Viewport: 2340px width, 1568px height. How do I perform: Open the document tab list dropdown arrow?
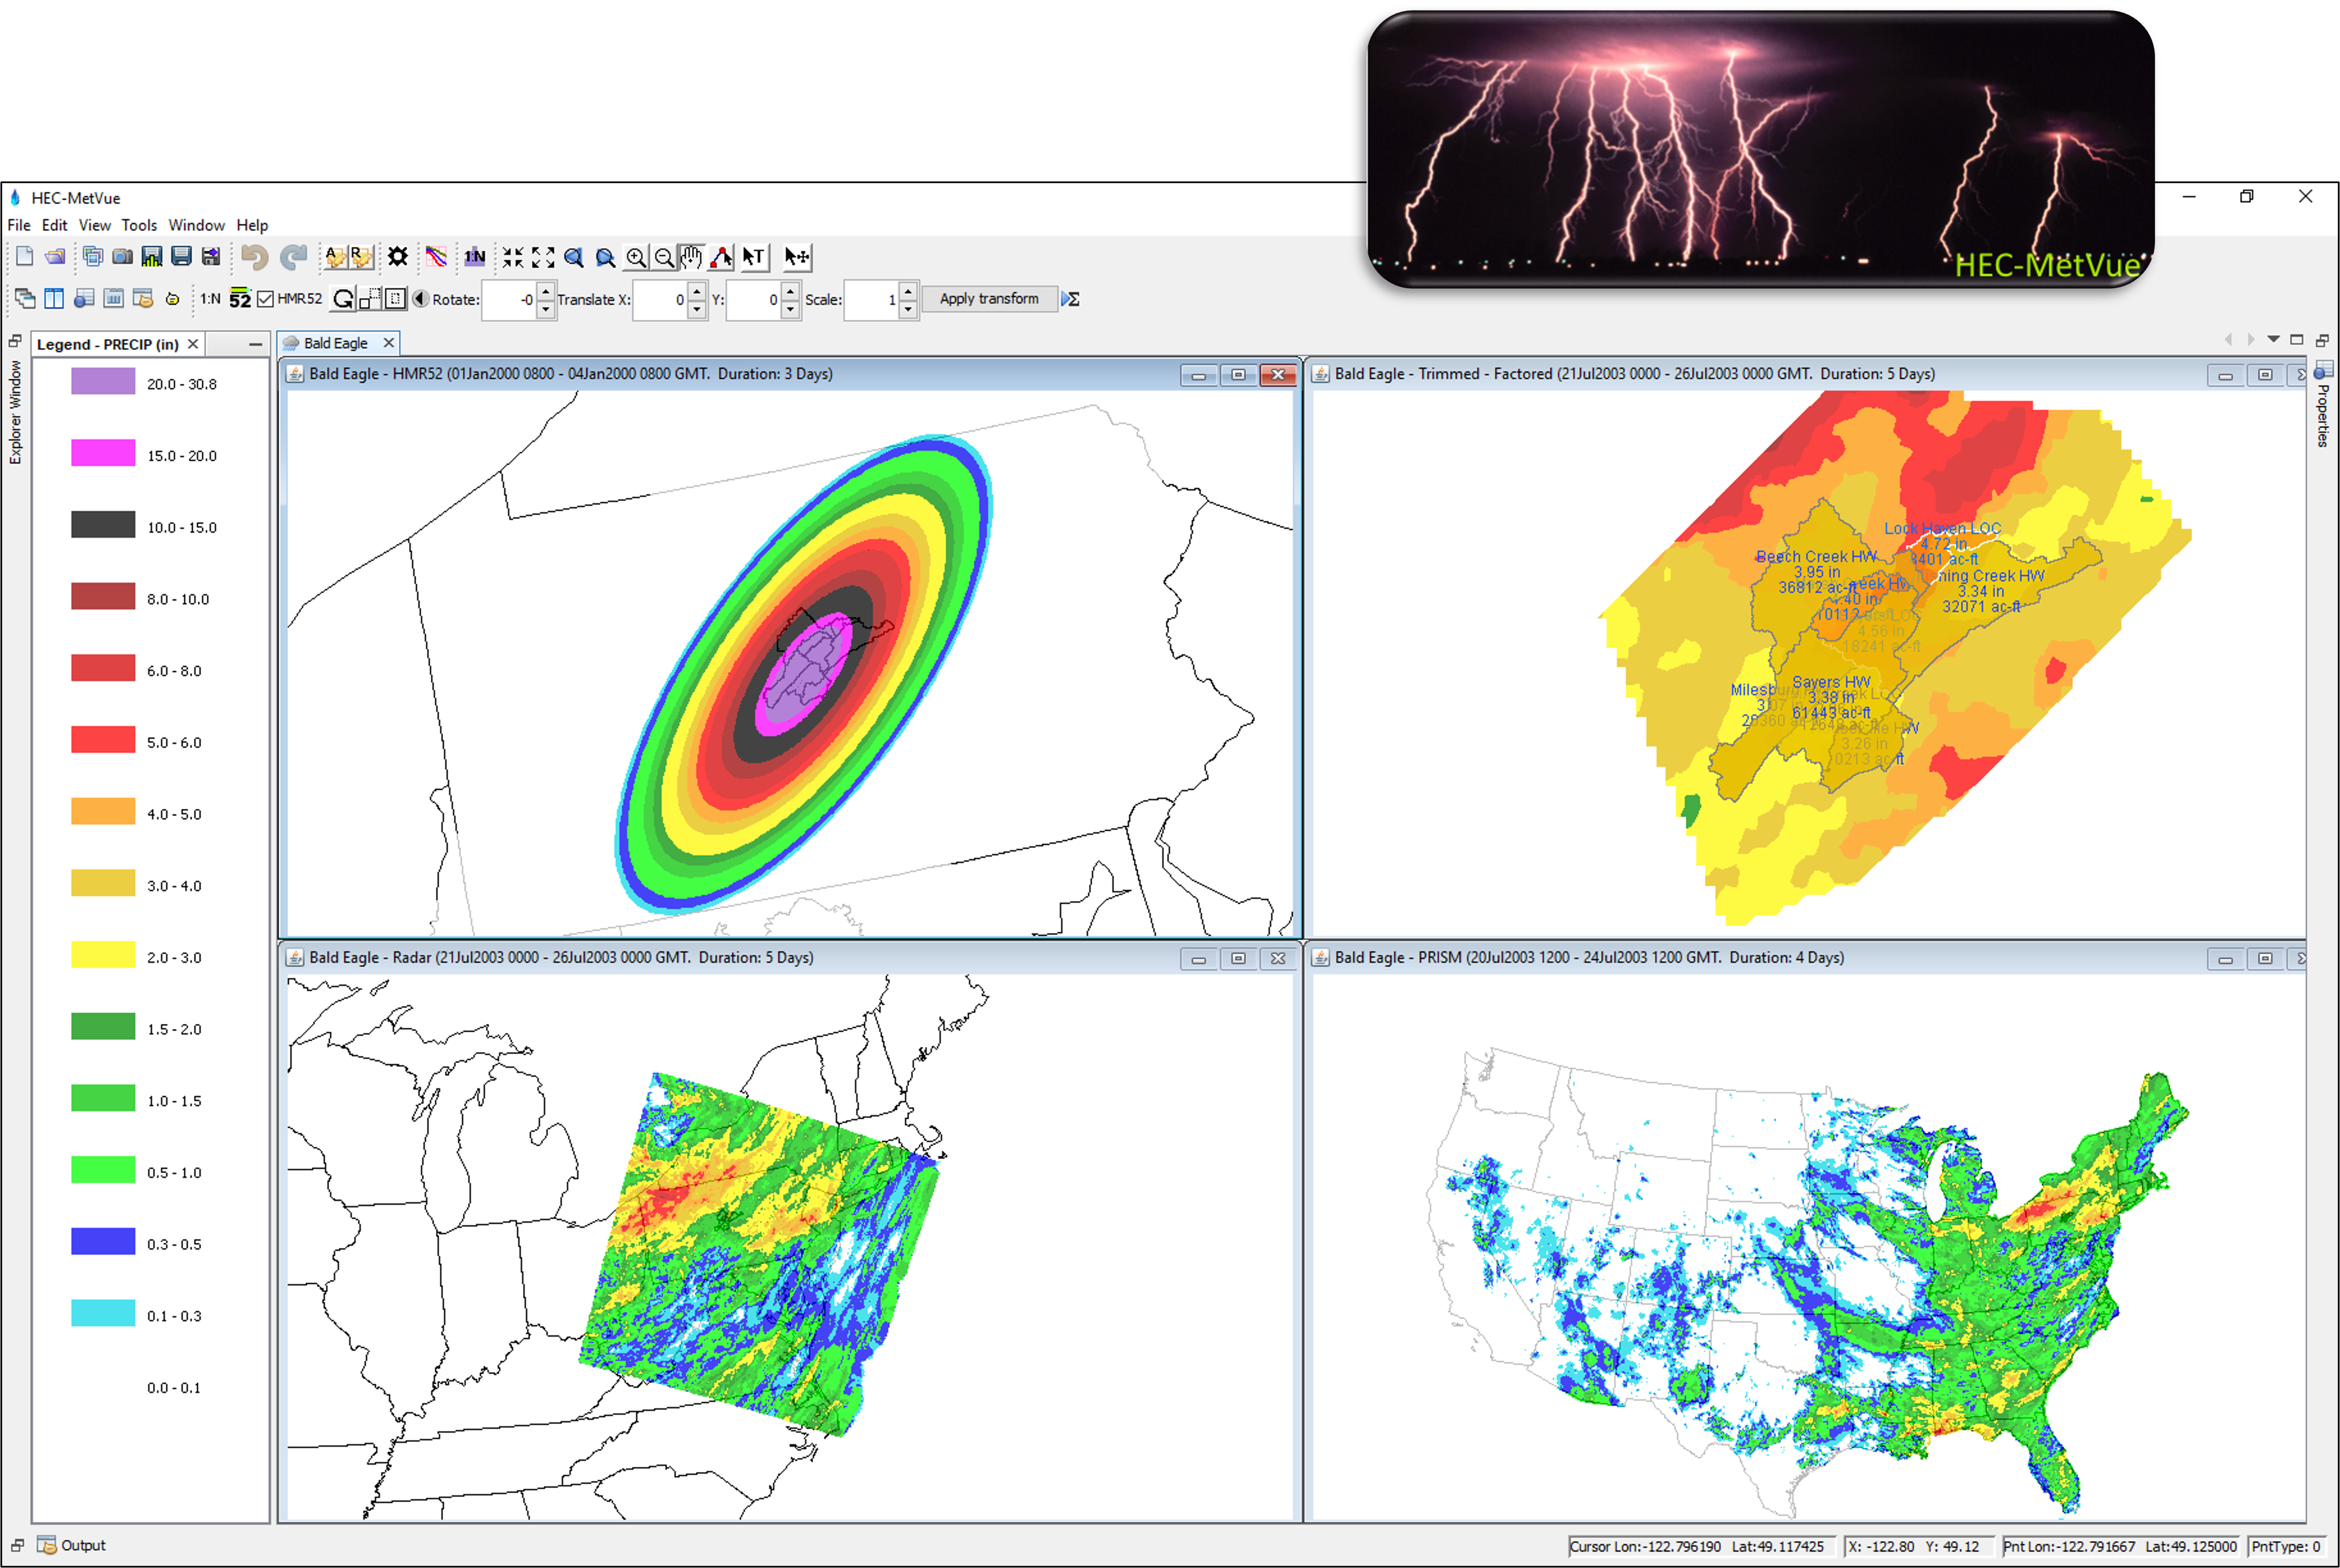[x=2274, y=340]
